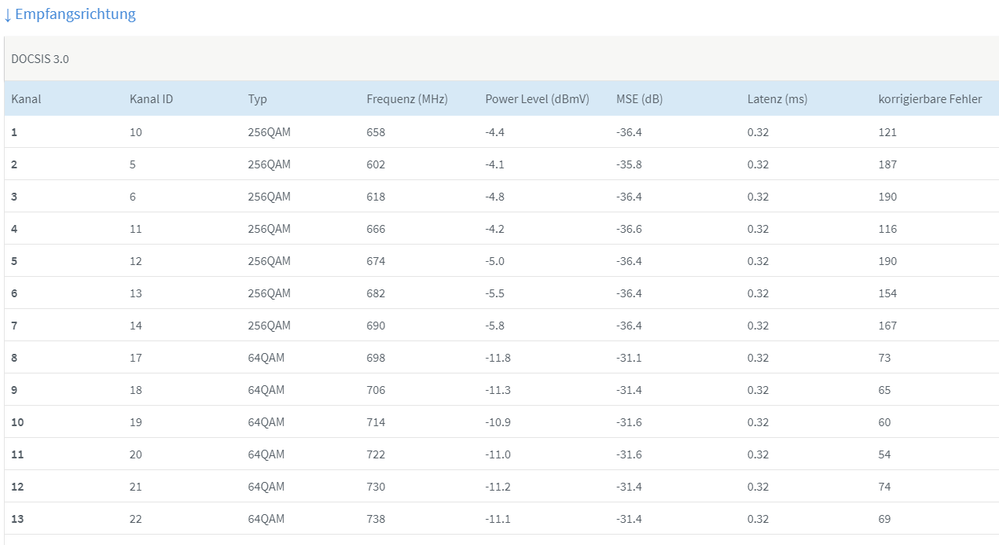Select the -35.8 MSE value

[x=629, y=164]
